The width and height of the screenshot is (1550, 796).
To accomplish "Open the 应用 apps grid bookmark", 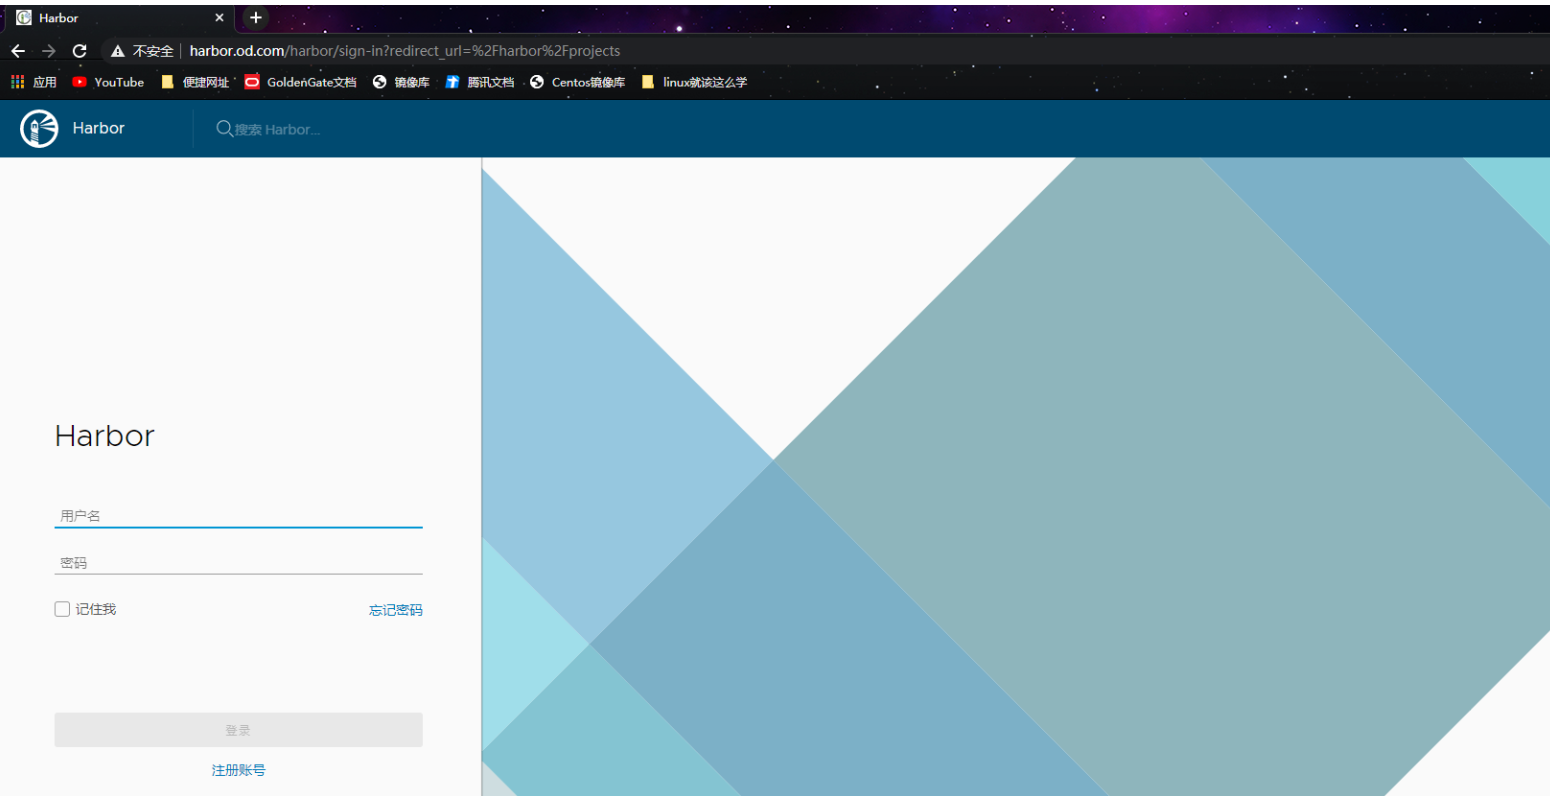I will 34,82.
